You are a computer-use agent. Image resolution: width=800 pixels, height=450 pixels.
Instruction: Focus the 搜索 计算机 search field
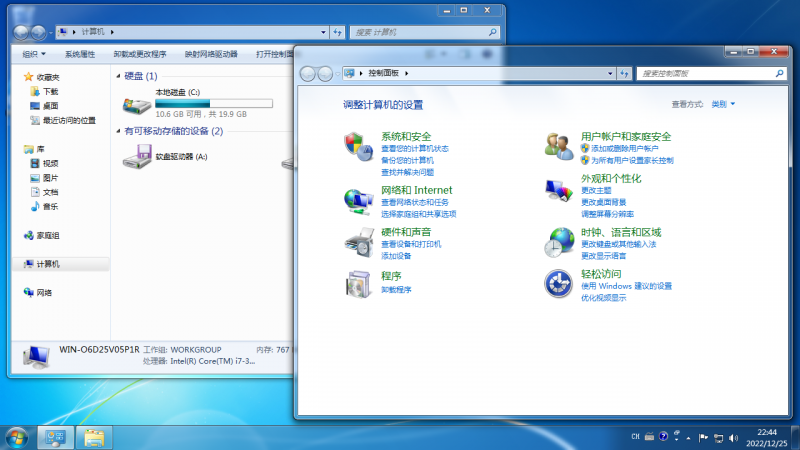(x=424, y=32)
